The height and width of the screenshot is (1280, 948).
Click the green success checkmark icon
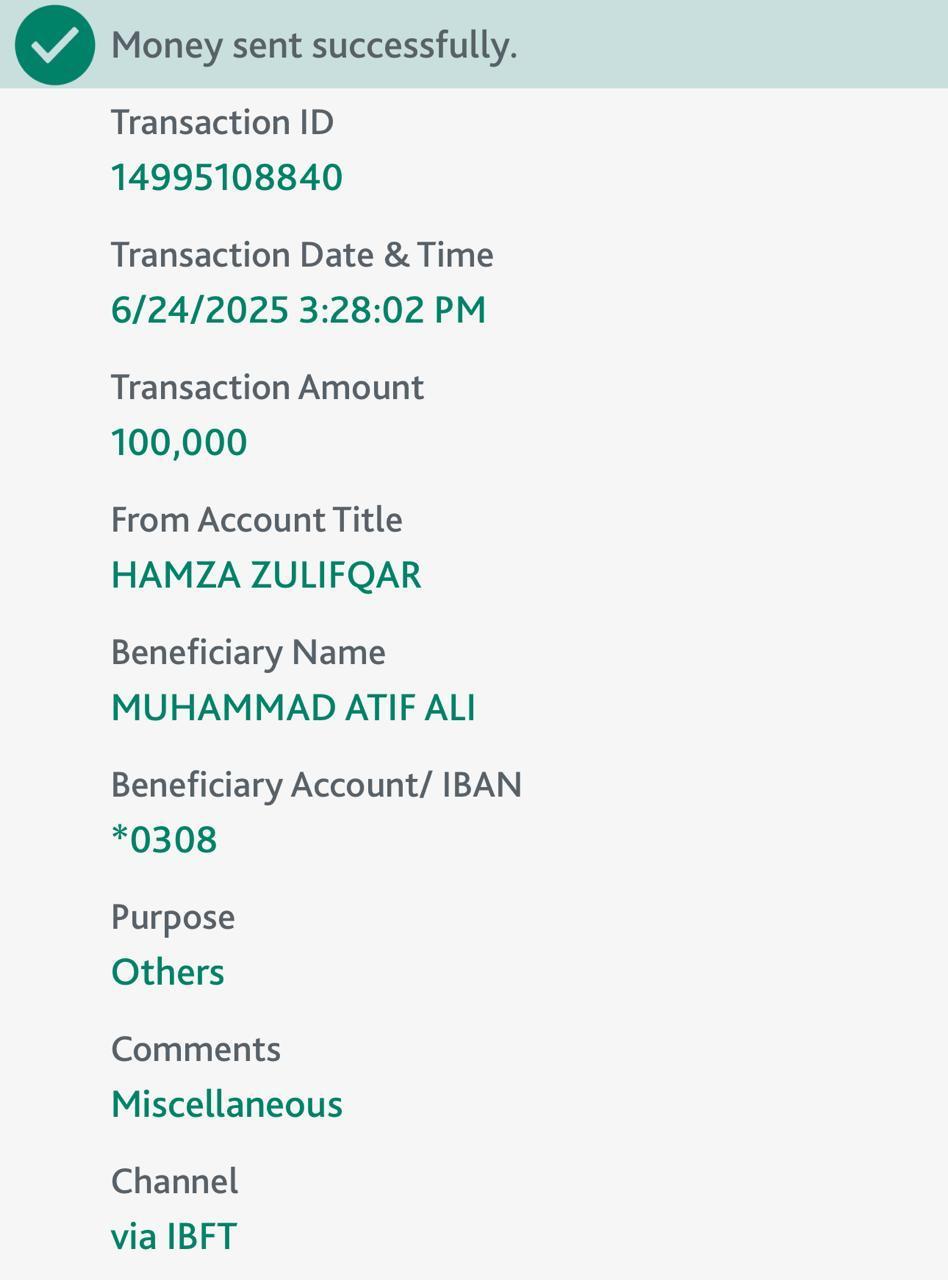tap(55, 45)
